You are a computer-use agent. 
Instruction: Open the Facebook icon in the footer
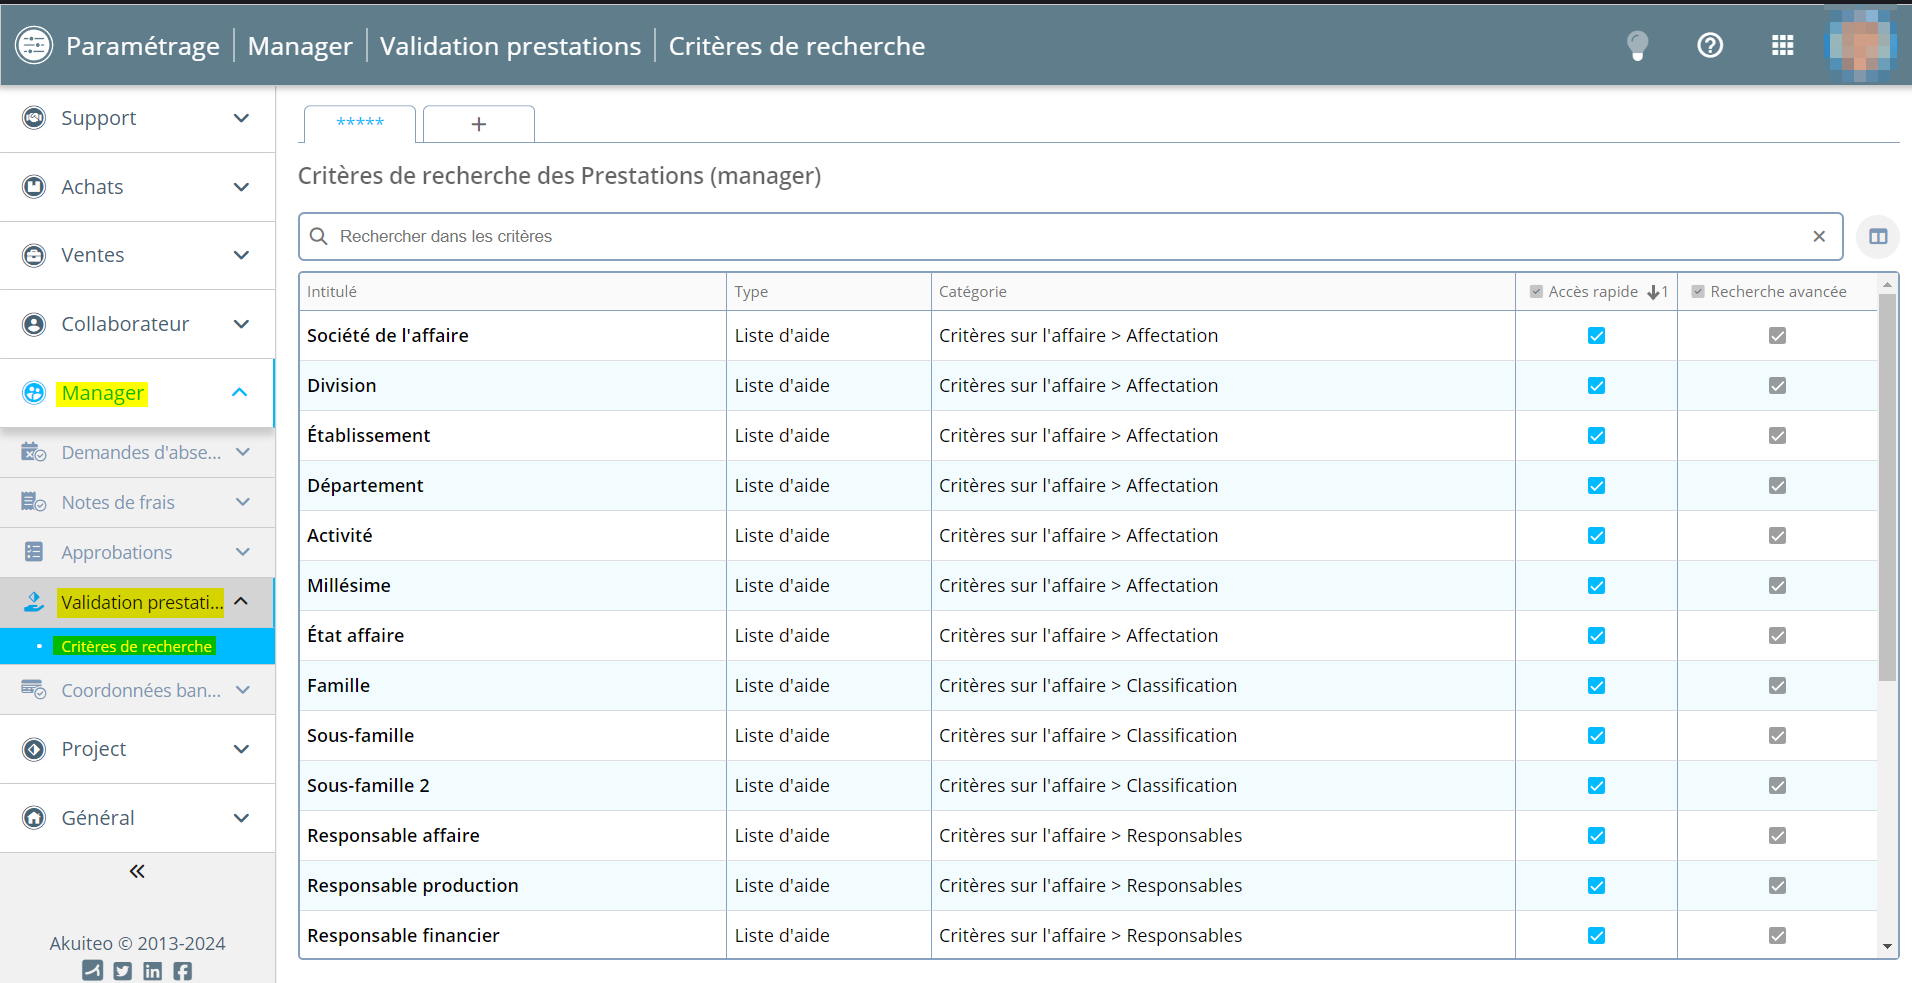[182, 971]
